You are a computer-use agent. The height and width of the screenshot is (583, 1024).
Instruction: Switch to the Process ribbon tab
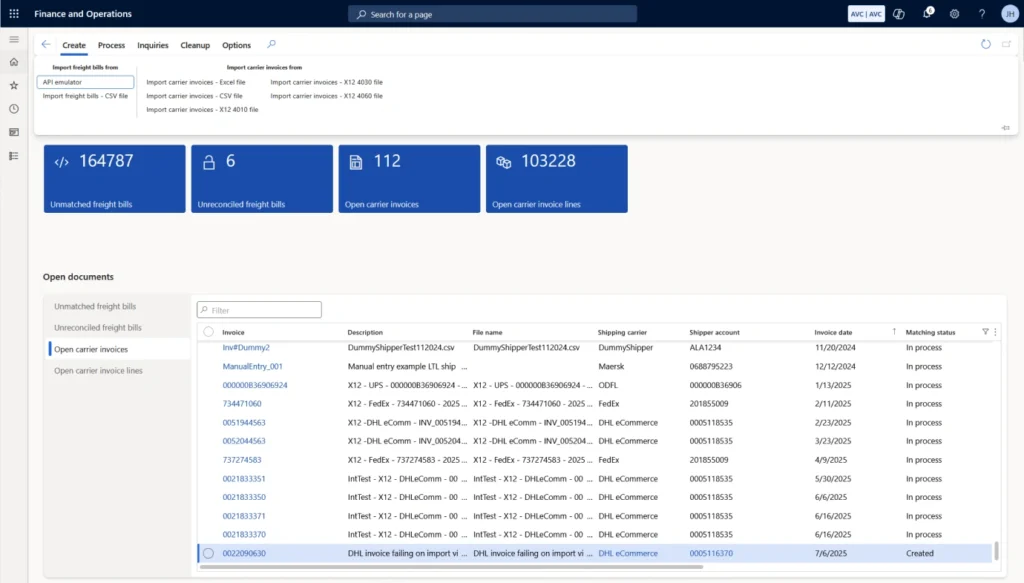click(x=111, y=45)
